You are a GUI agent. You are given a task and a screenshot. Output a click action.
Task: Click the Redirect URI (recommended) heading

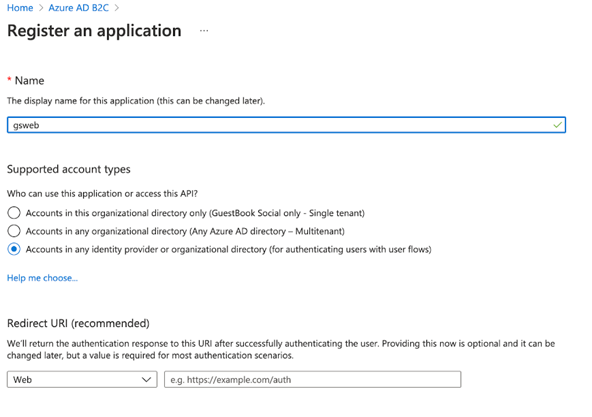point(78,323)
